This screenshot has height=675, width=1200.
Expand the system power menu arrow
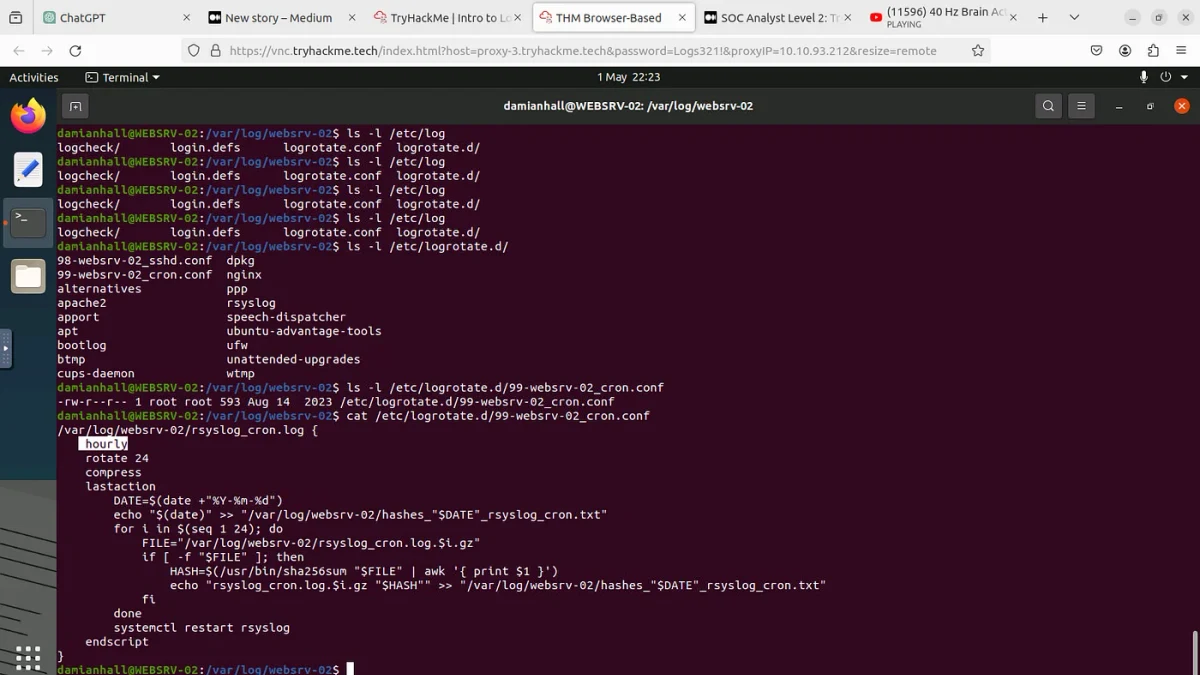tap(1183, 77)
